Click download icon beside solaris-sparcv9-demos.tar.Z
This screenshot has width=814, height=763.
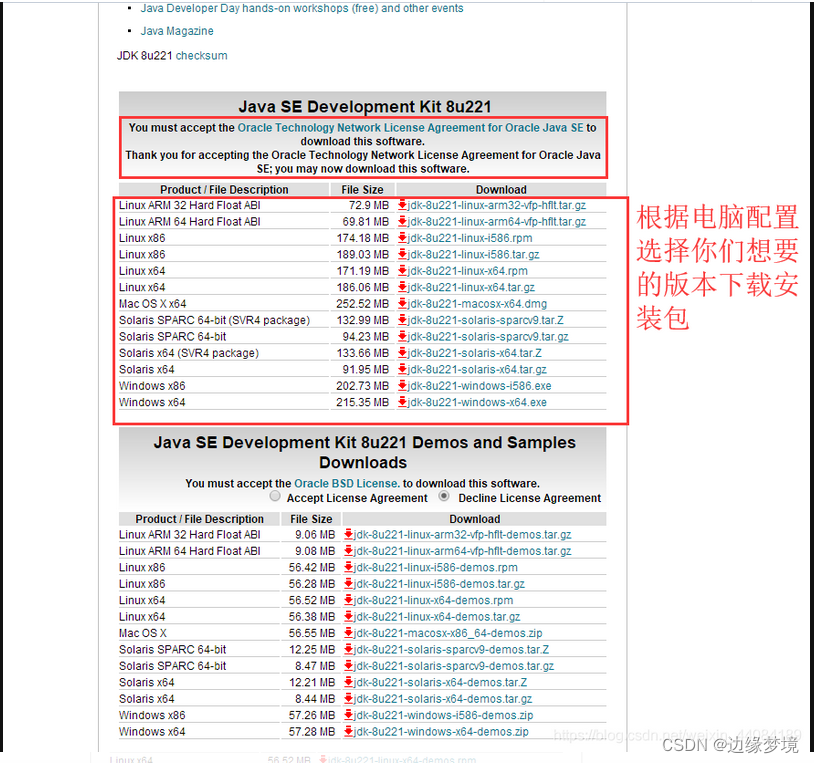(348, 650)
